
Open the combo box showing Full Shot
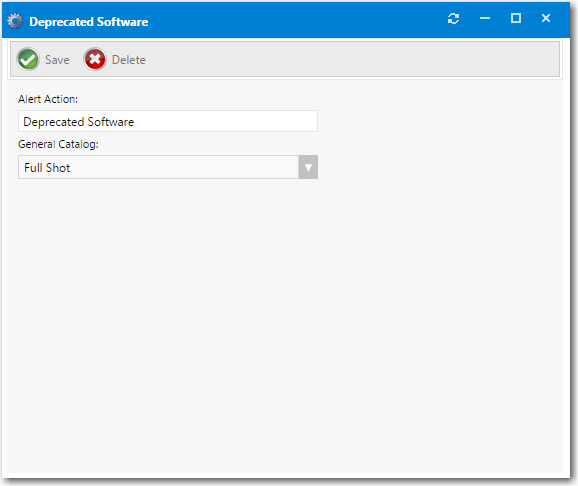pyautogui.click(x=168, y=167)
